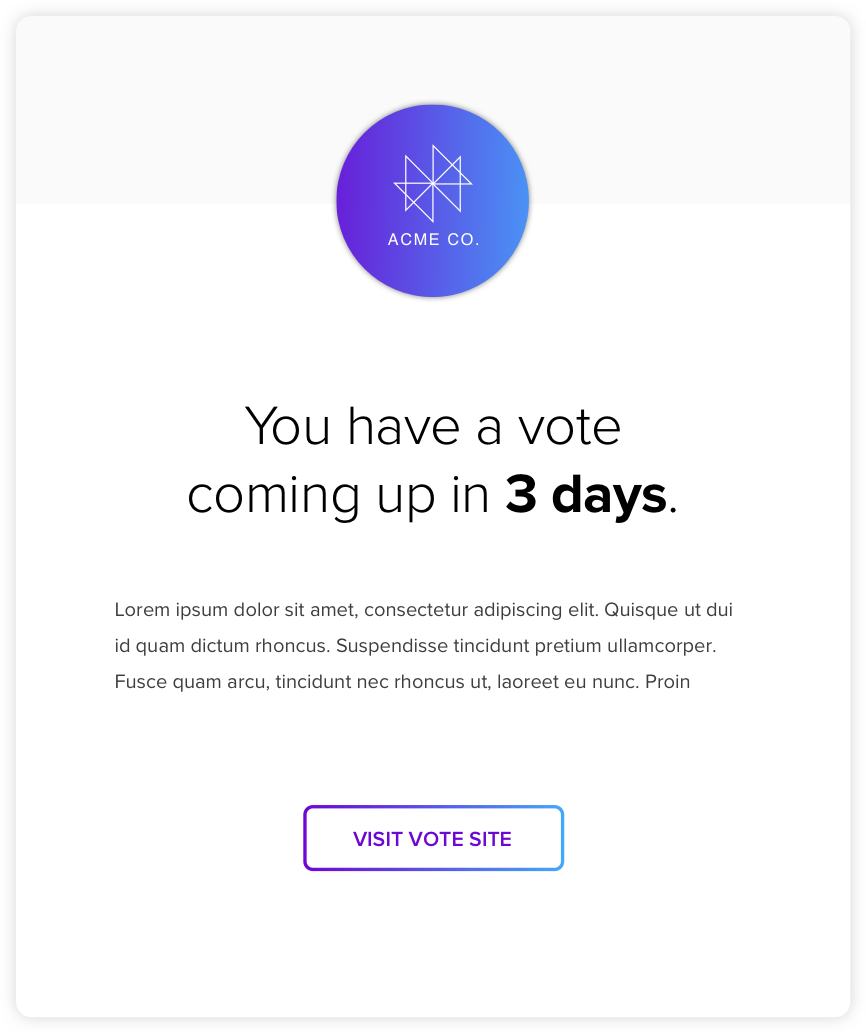Click the word 'laoreet' in the last line

(528, 681)
